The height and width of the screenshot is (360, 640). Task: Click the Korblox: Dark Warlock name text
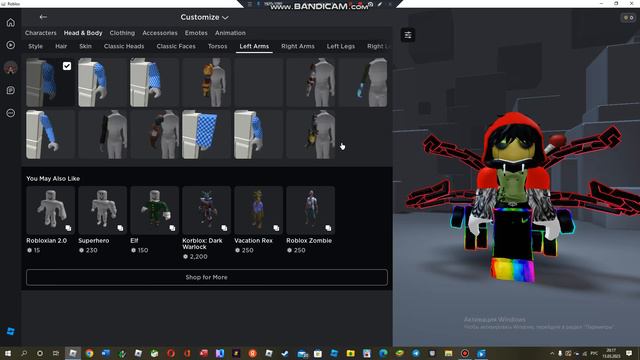tap(202, 244)
